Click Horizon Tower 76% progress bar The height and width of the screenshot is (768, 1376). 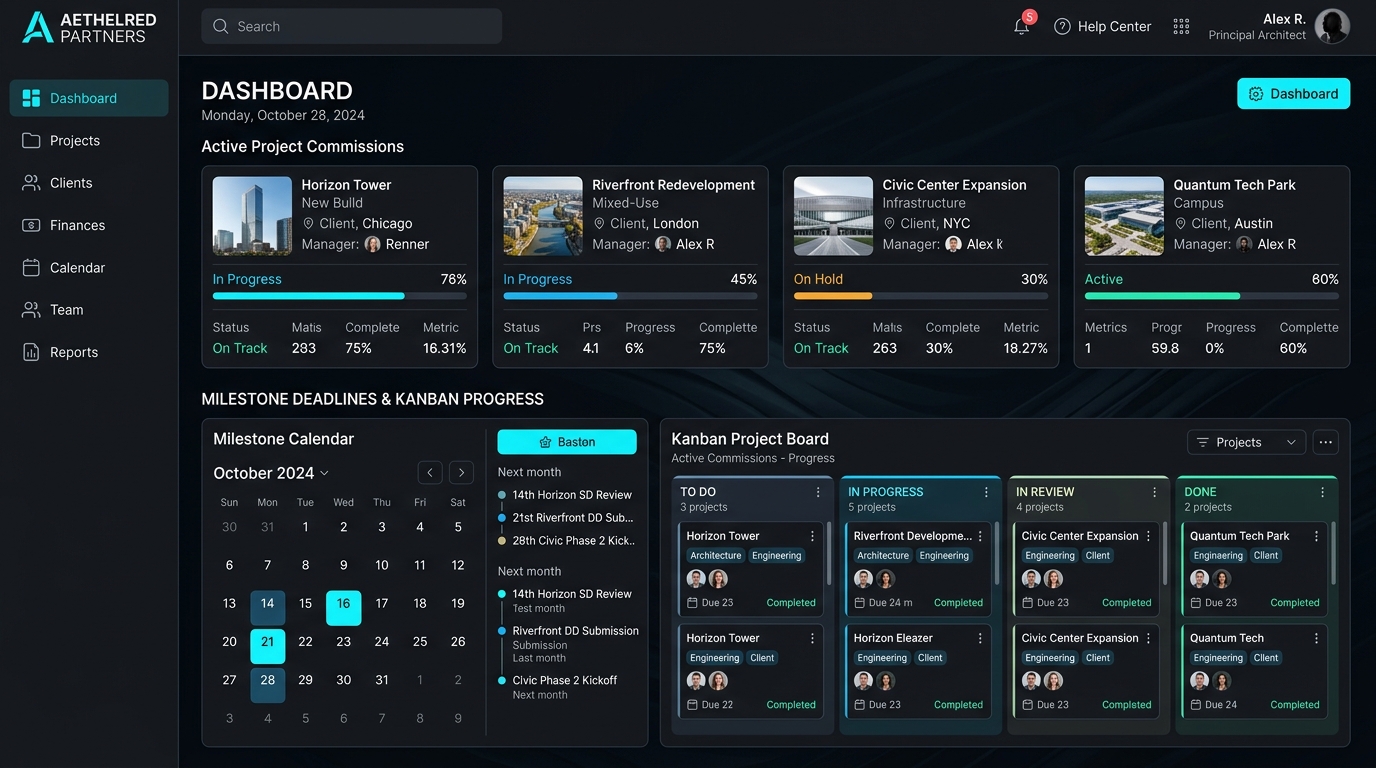(340, 296)
